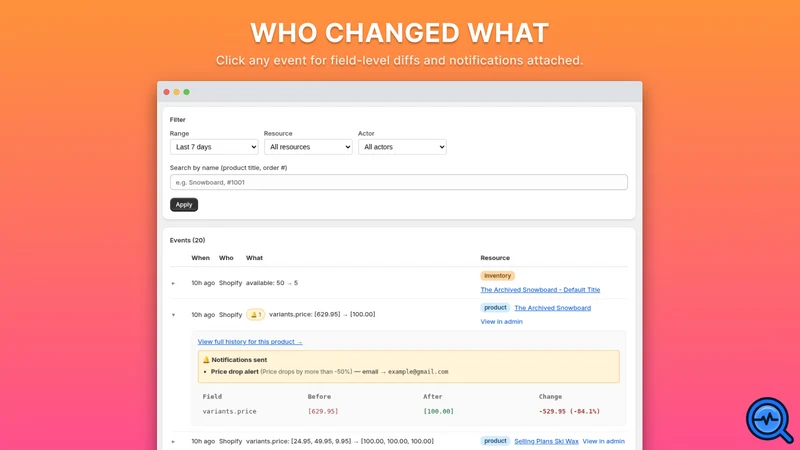The height and width of the screenshot is (450, 800).
Task: Click the 'When' column header
Action: 201,258
